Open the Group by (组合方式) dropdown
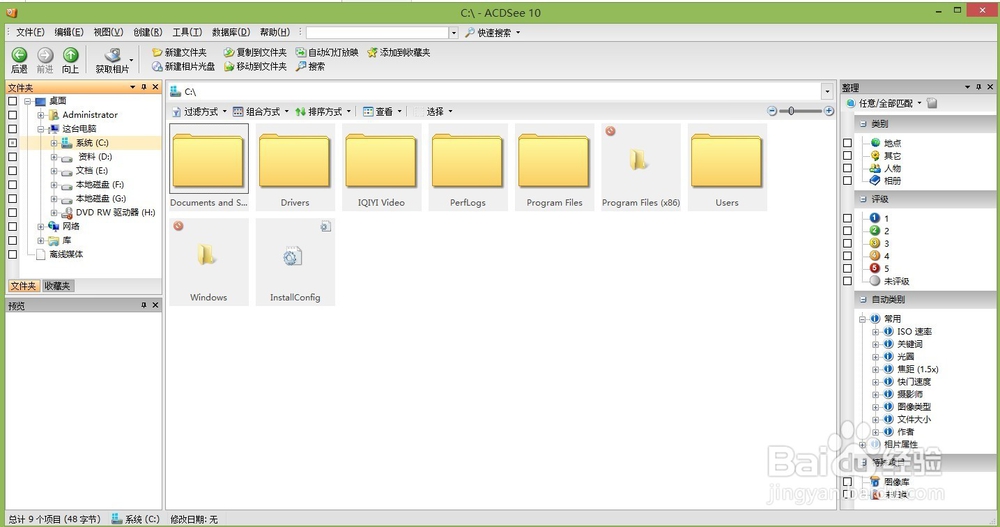Viewport: 1000px width, 527px height. (261, 112)
